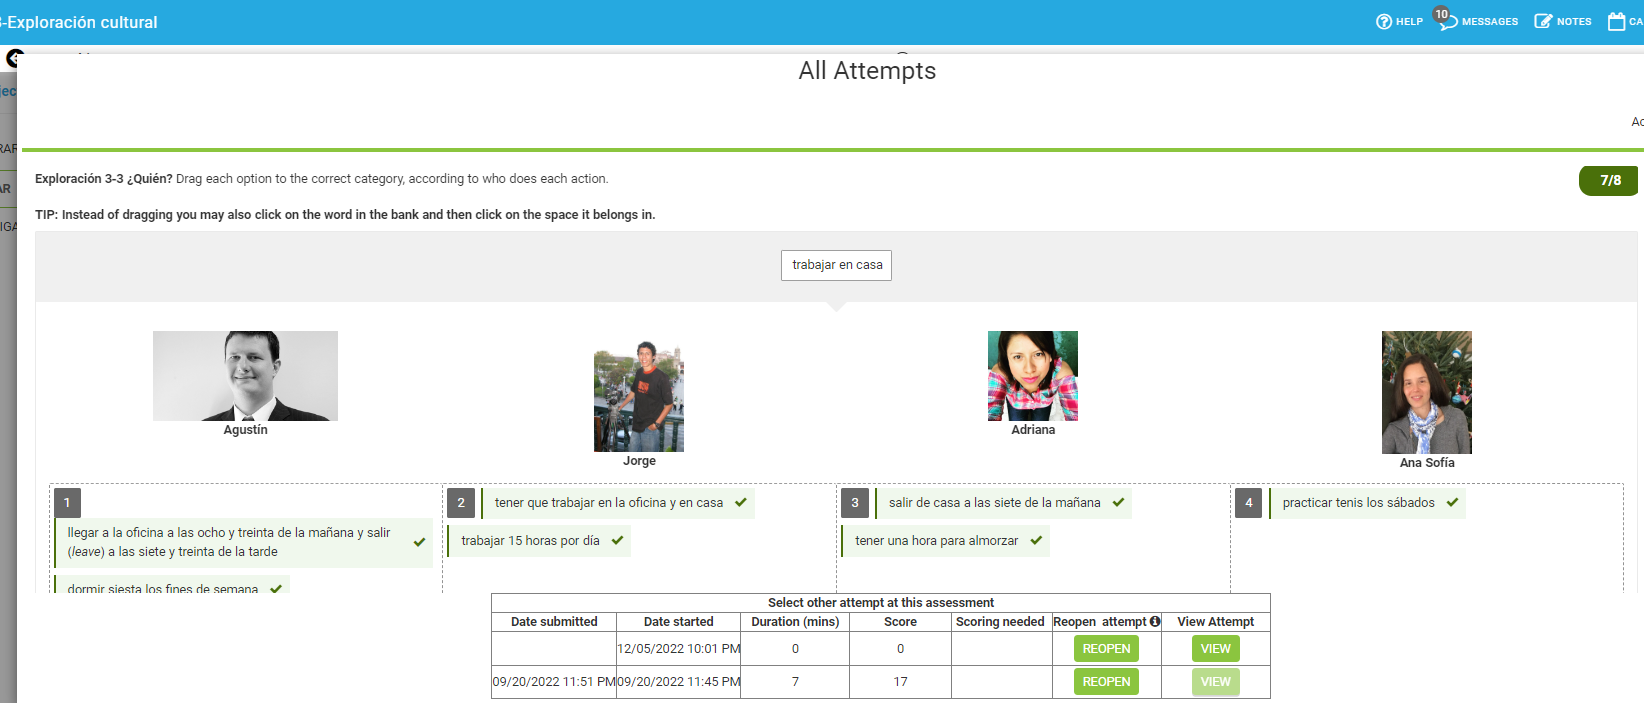Click the Help question mark icon
This screenshot has width=1644, height=703.
pos(1384,22)
